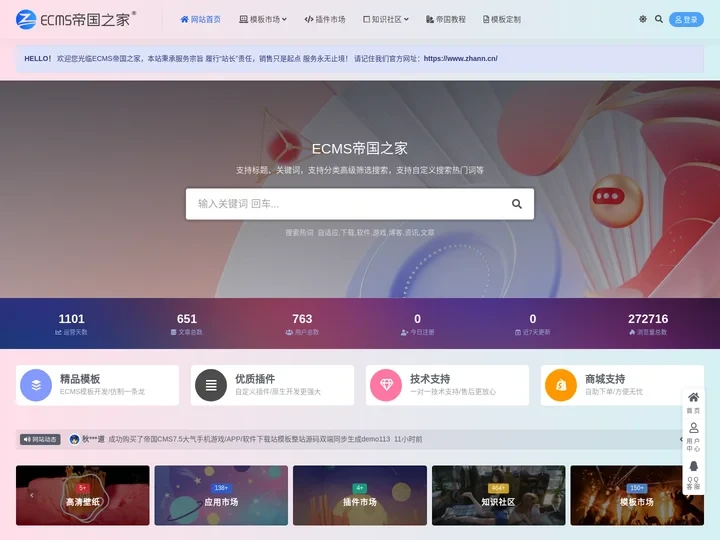This screenshot has height=540, width=720.
Task: Click the HELLO! announcement text
Action: (38, 58)
